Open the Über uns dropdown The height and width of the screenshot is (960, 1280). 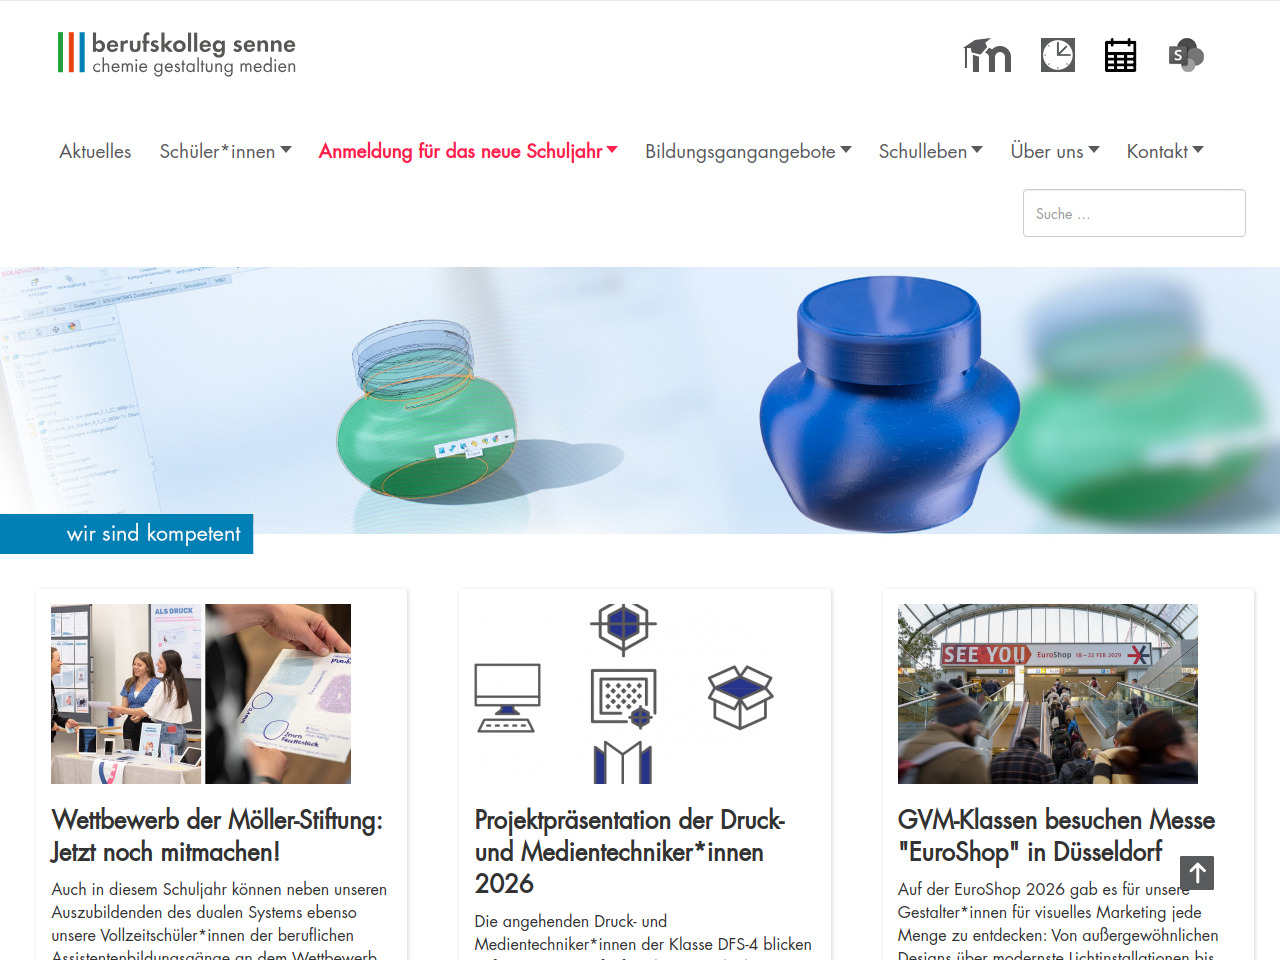[1055, 151]
